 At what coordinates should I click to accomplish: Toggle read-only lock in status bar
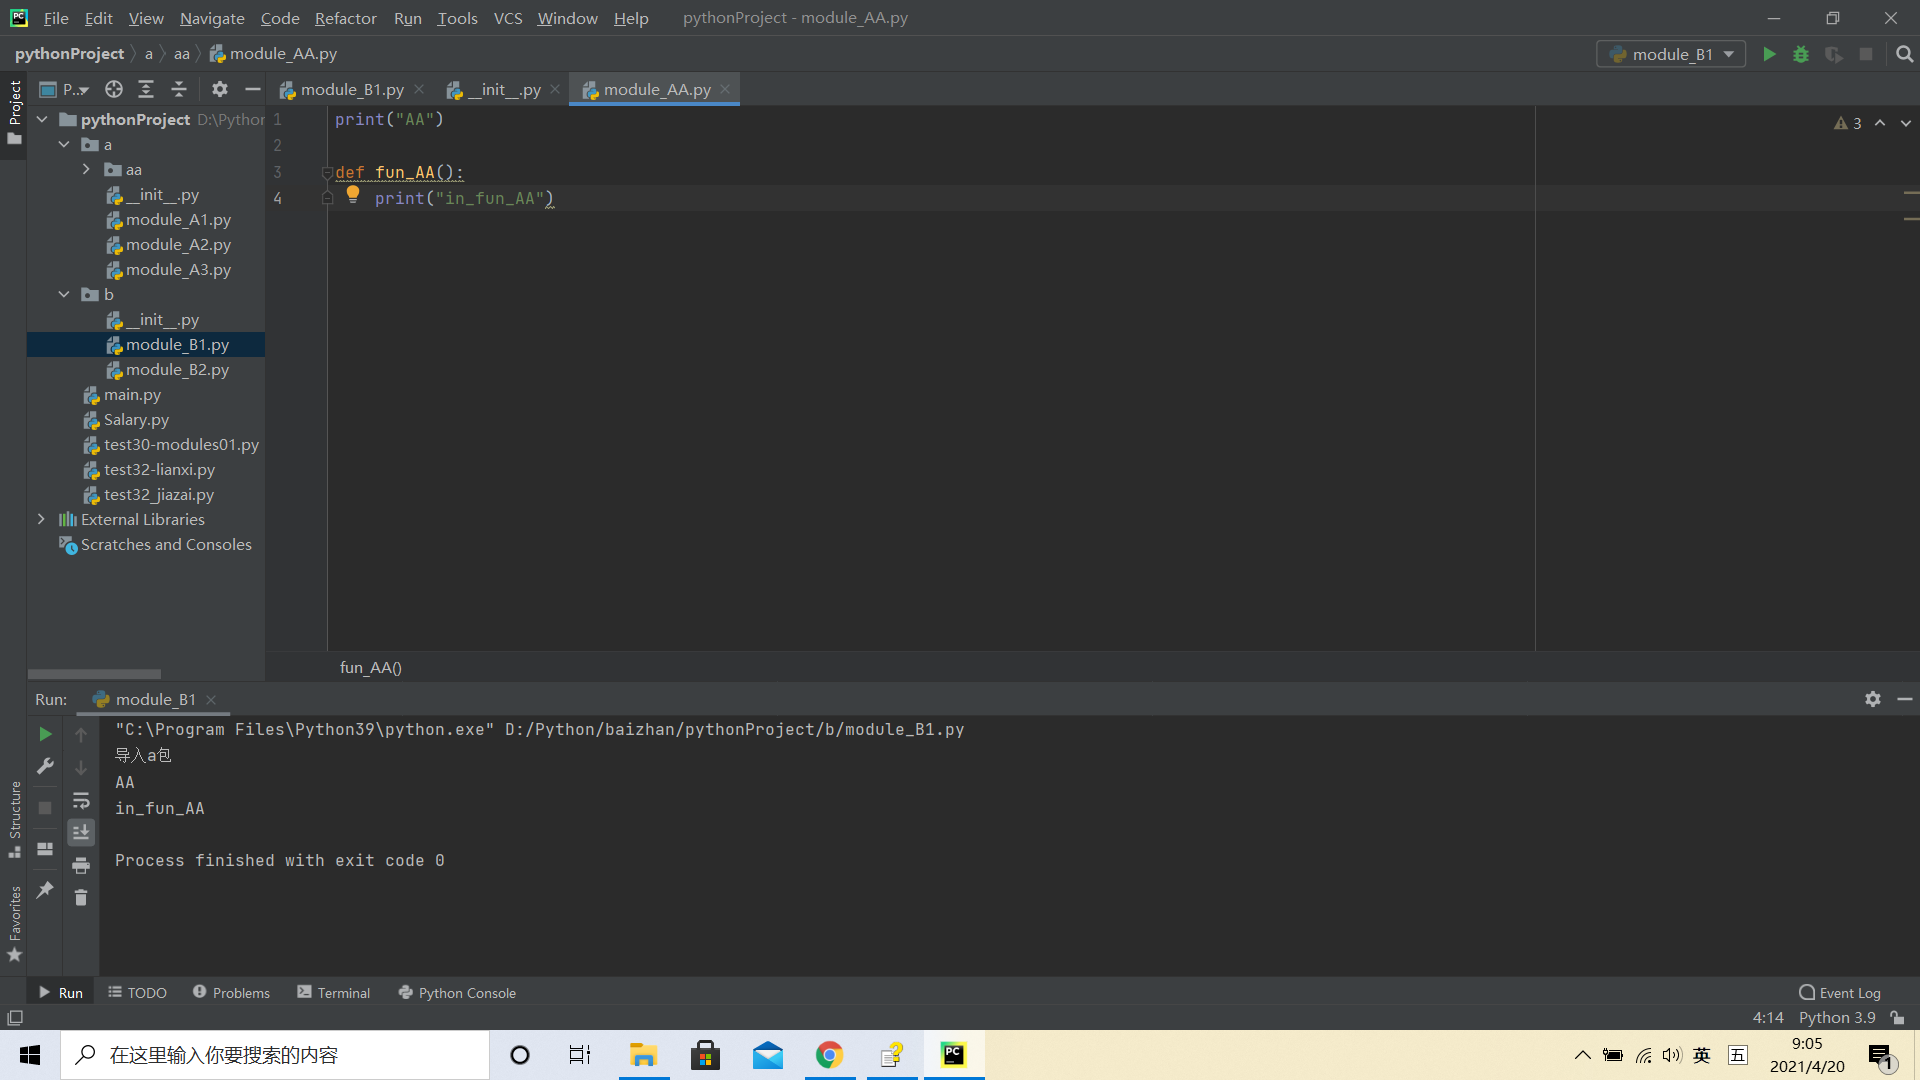click(1897, 1018)
